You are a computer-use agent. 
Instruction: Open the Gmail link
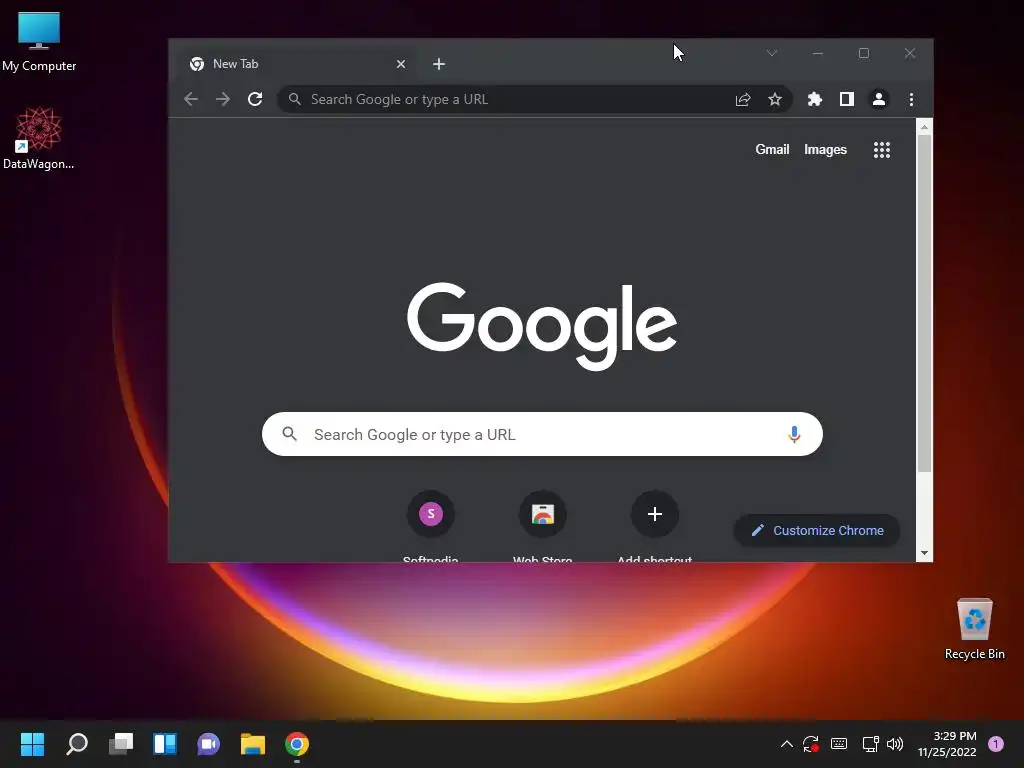(772, 150)
